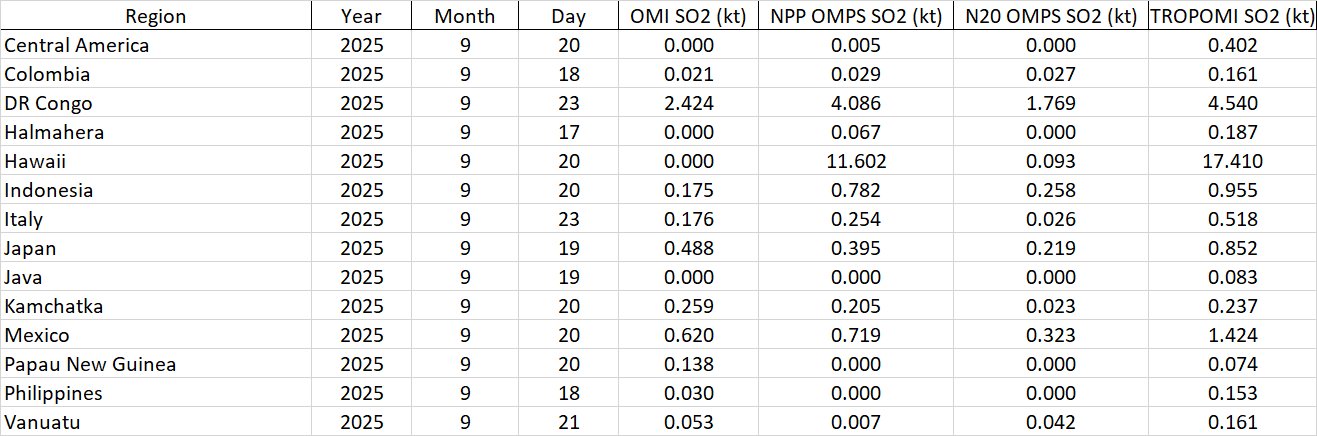Click the Region column header
This screenshot has width=1317, height=436.
pyautogui.click(x=155, y=16)
